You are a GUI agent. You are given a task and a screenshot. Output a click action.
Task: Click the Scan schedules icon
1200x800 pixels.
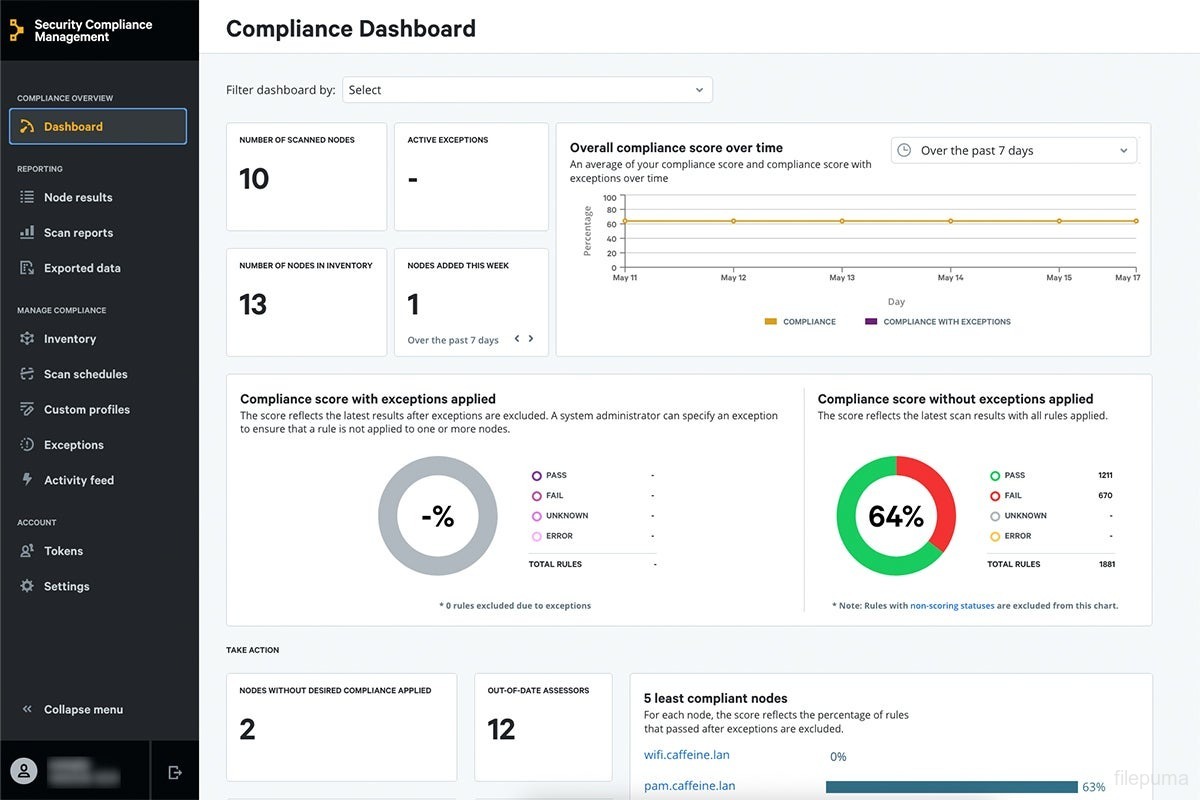pyautogui.click(x=27, y=374)
